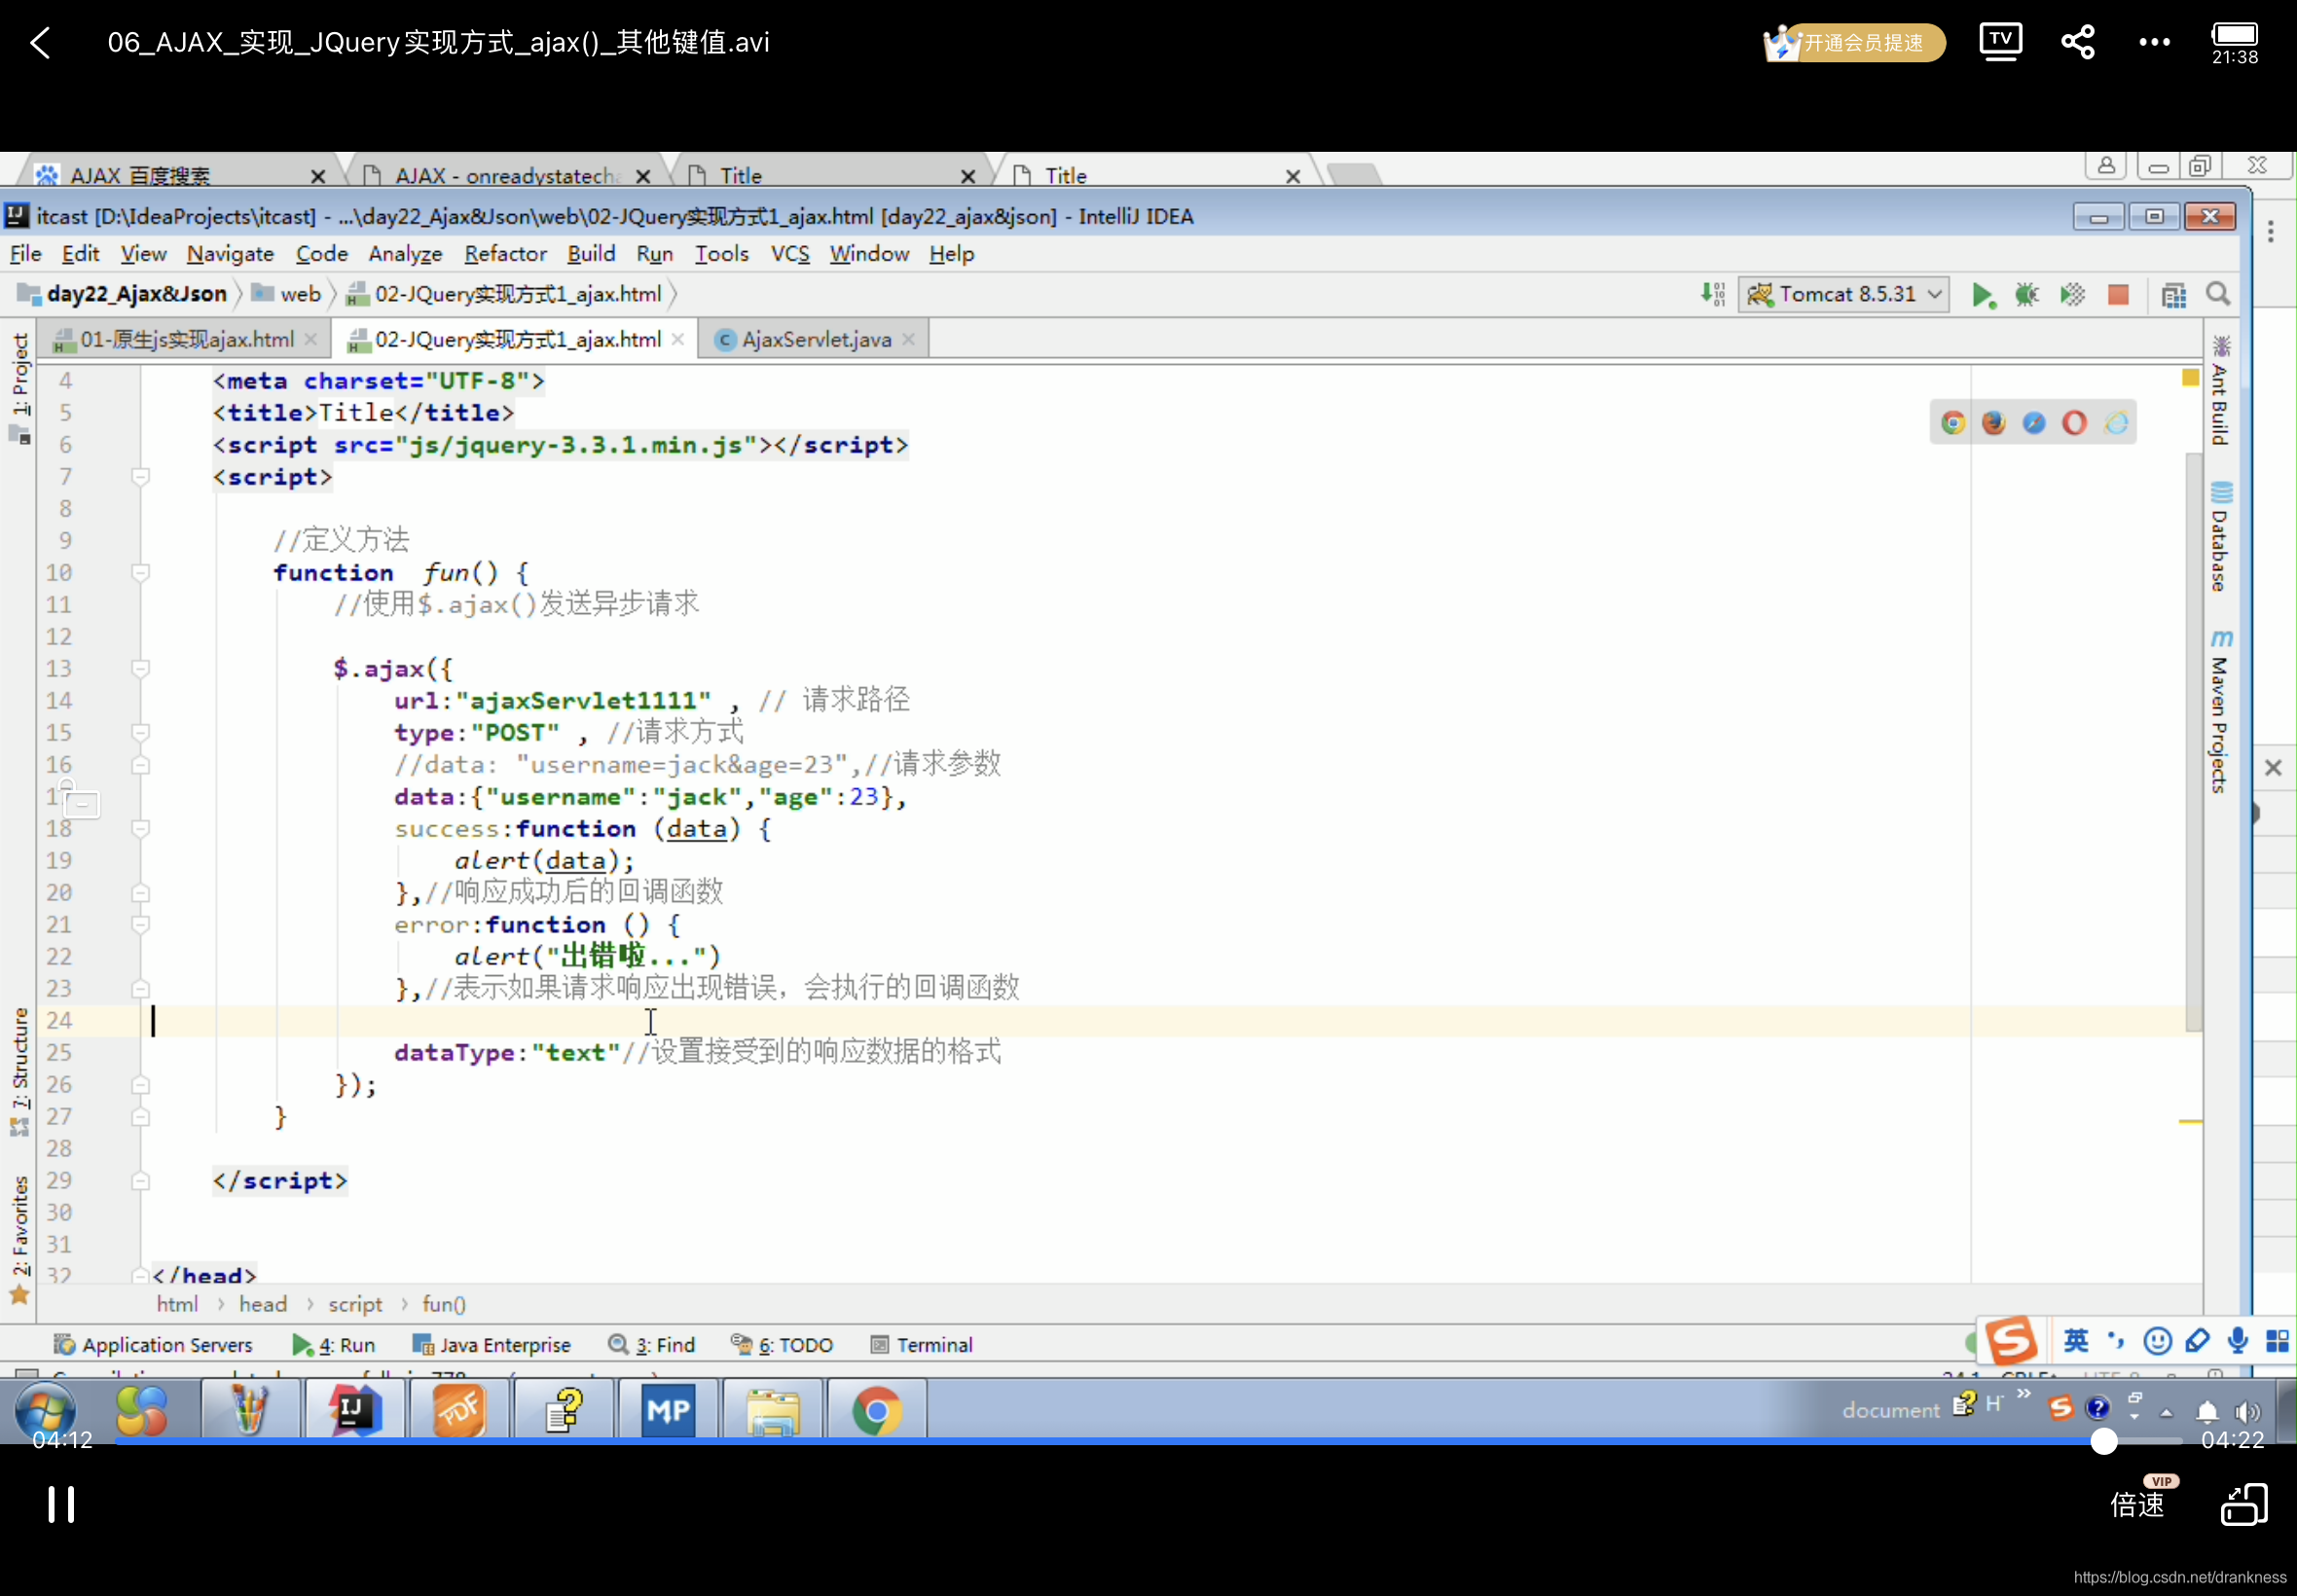The width and height of the screenshot is (2297, 1596).
Task: Toggle screen rotation lock icon
Action: point(2244,1504)
